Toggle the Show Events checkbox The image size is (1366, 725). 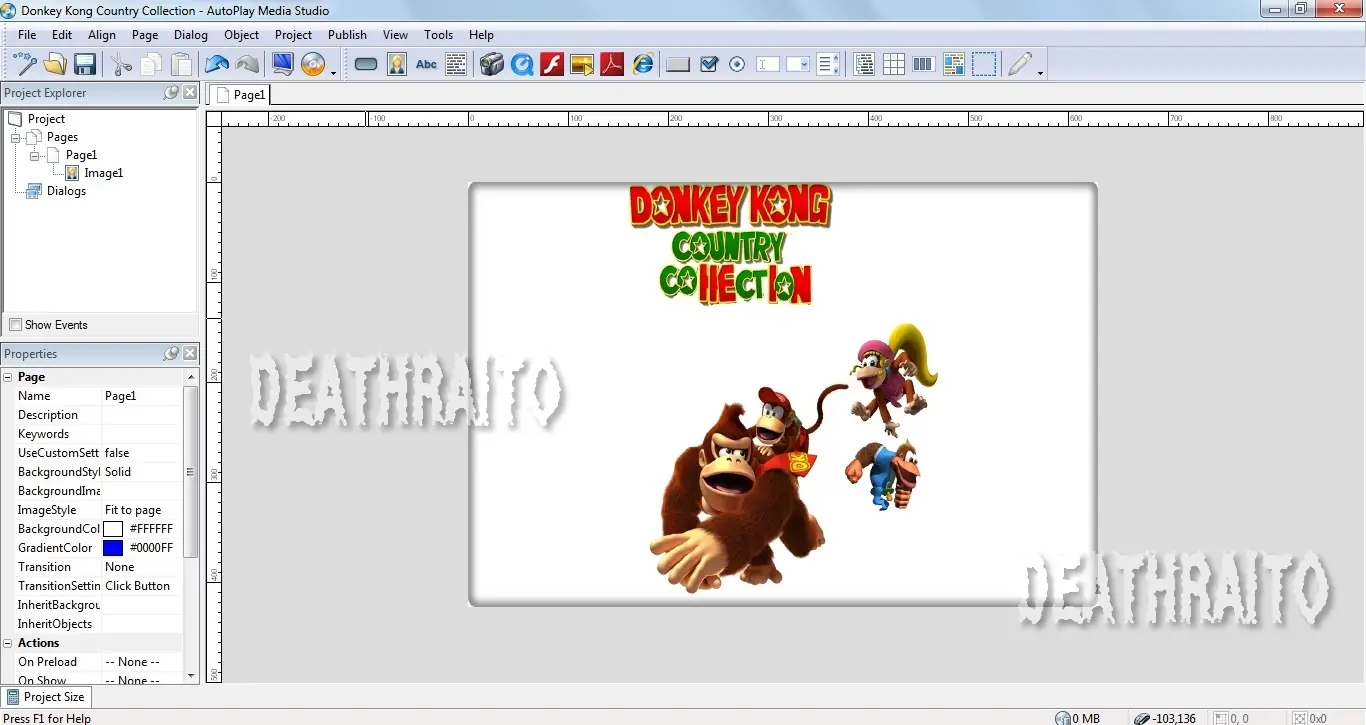pyautogui.click(x=15, y=325)
